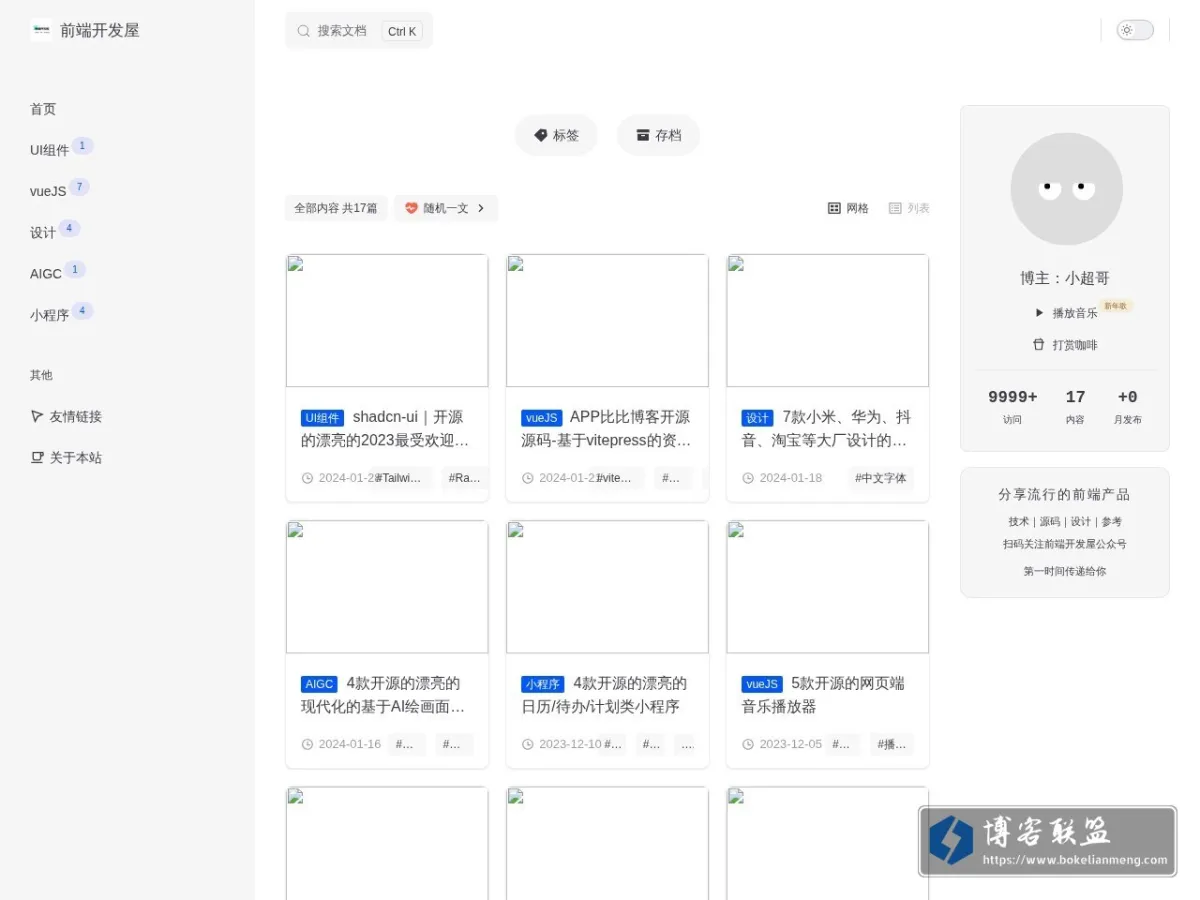Click the #播... tag on the music player card

point(892,744)
